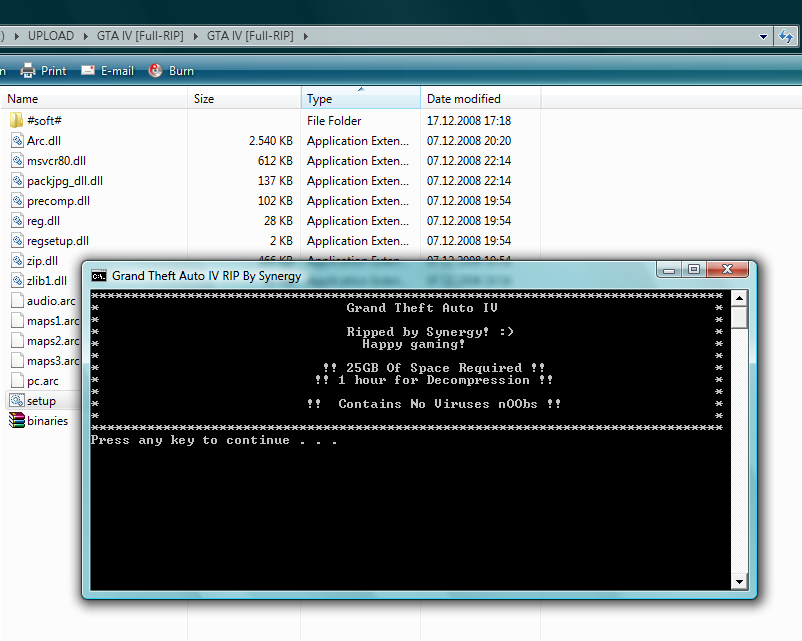Select the packjpg_dll.dll file icon
Screen dimensions: 802x641
pos(17,181)
